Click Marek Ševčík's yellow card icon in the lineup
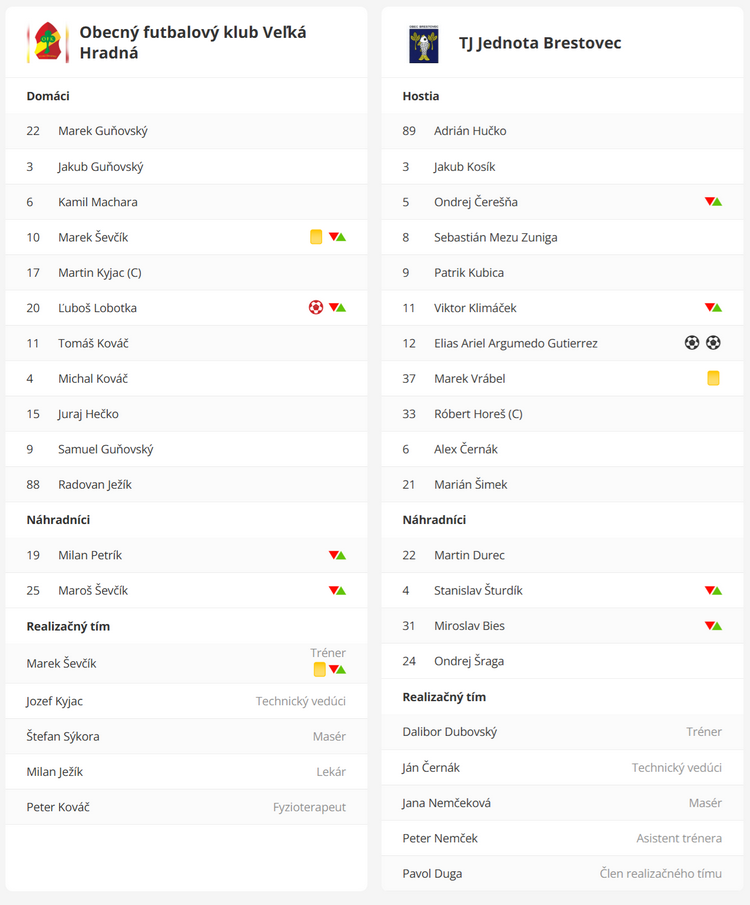The width and height of the screenshot is (750, 905). coord(316,237)
